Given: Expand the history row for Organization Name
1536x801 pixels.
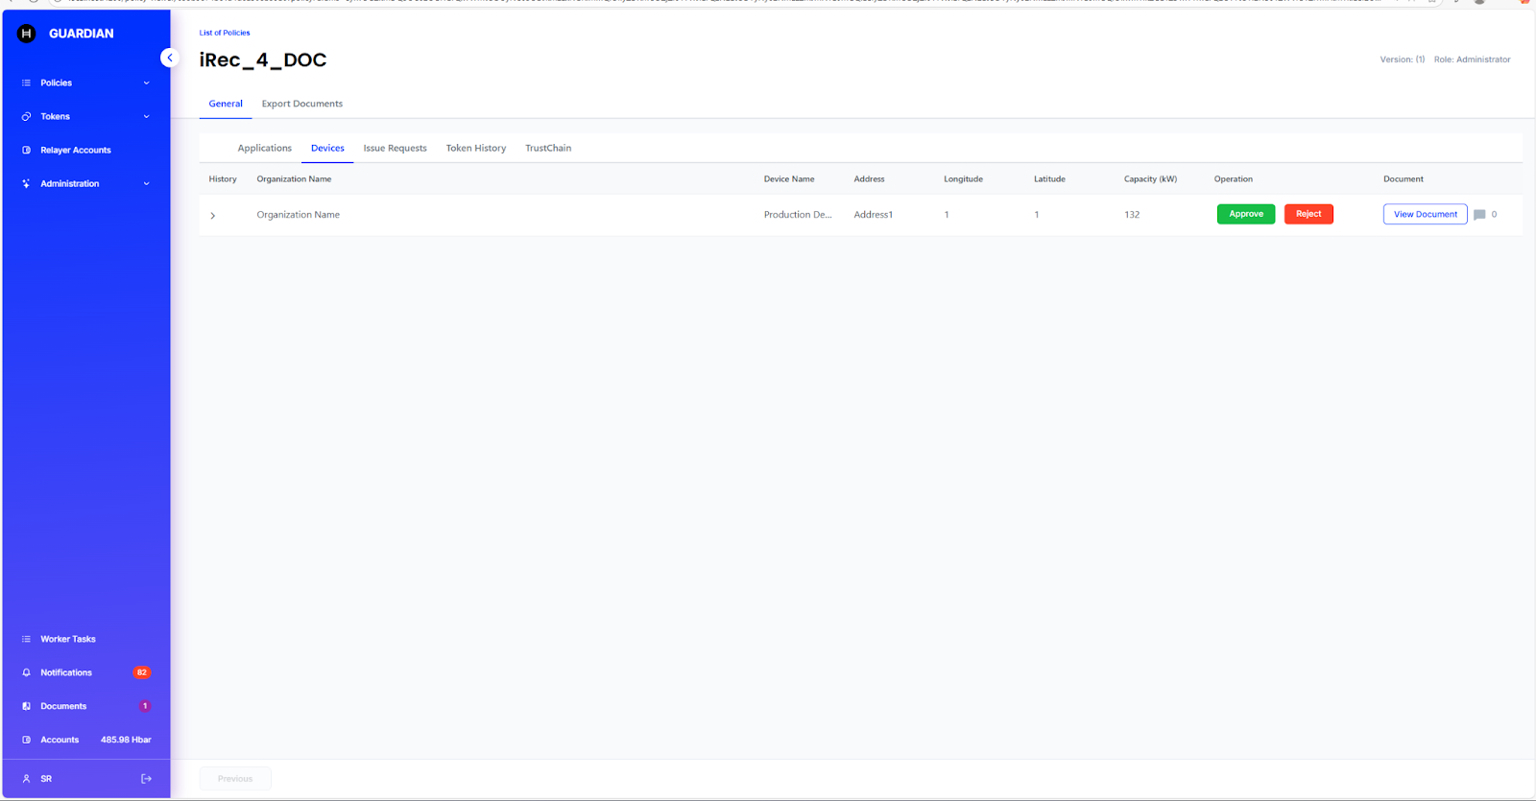Looking at the screenshot, I should [213, 216].
